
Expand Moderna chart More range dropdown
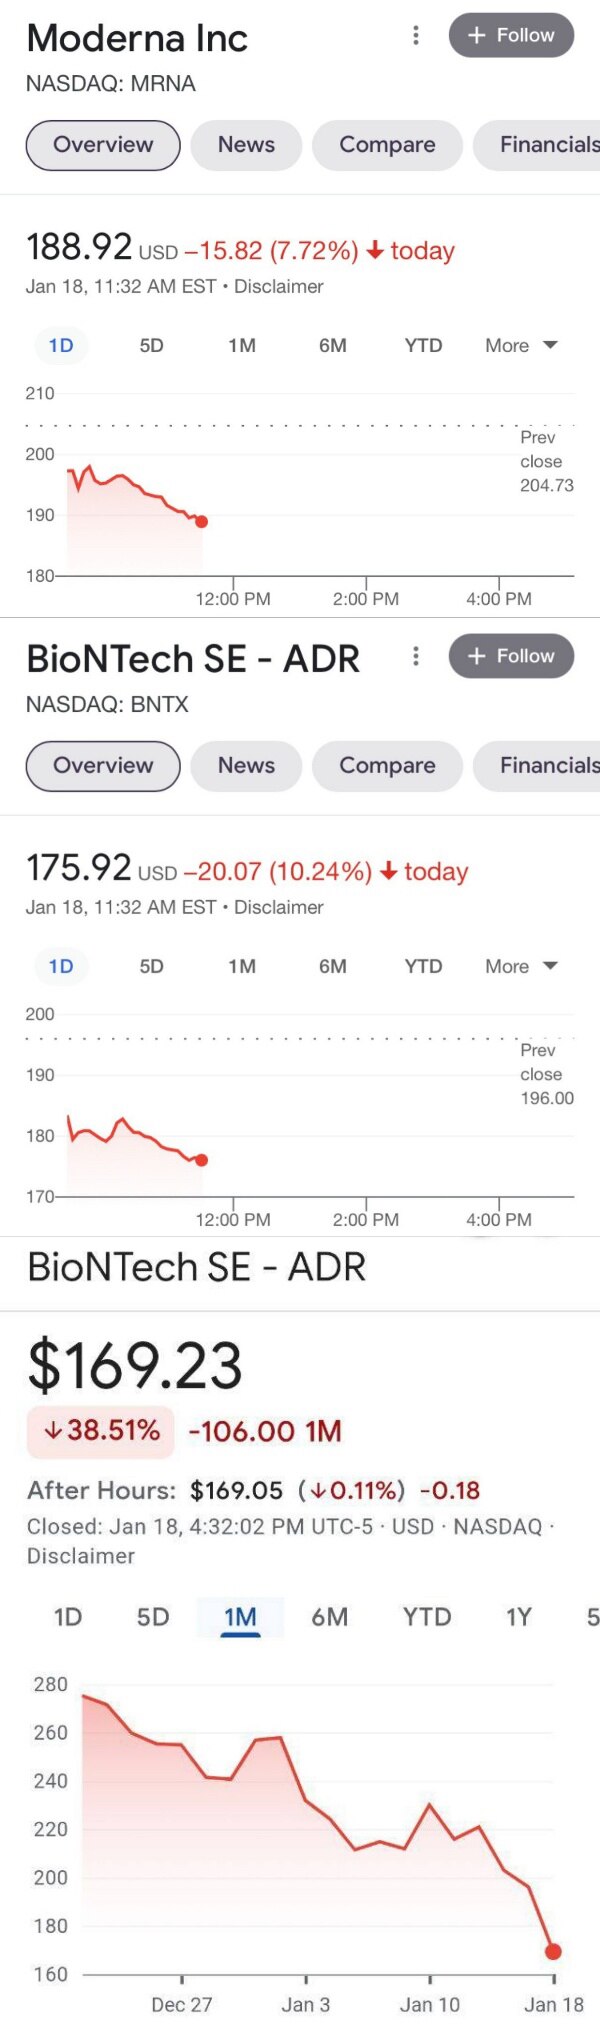point(520,346)
